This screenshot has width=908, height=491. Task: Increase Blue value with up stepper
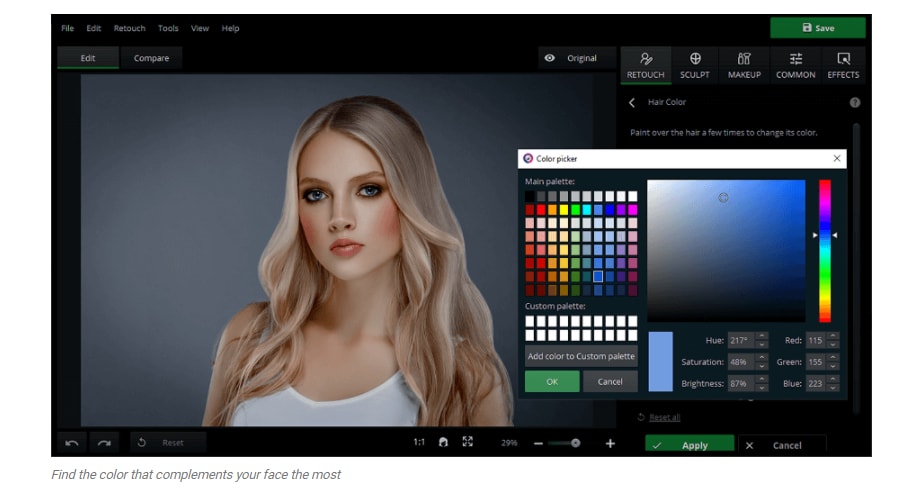833,379
